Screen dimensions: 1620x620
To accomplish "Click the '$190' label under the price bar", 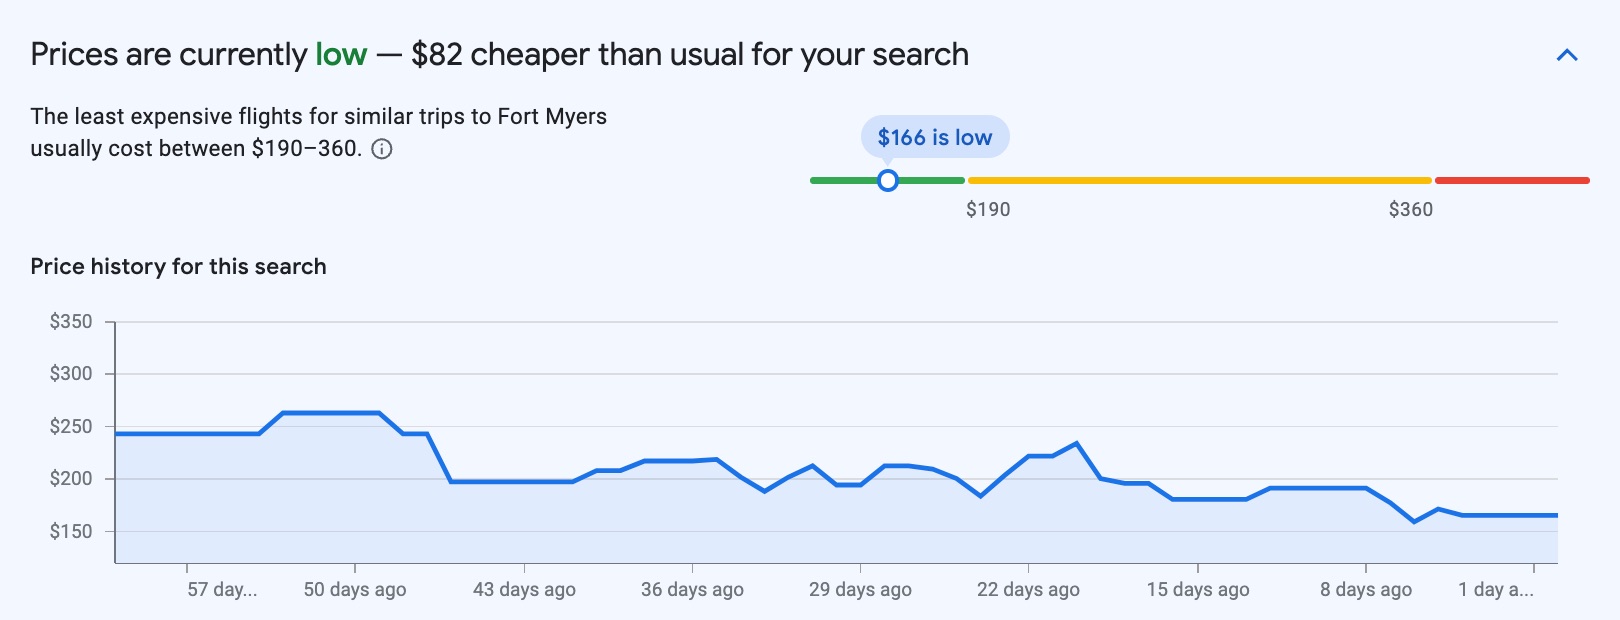I will (987, 209).
